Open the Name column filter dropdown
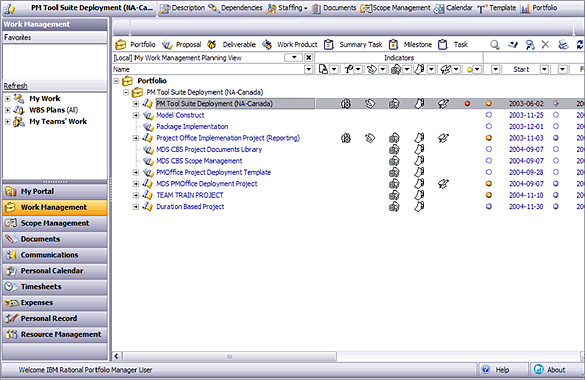The width and height of the screenshot is (585, 380). click(x=309, y=69)
